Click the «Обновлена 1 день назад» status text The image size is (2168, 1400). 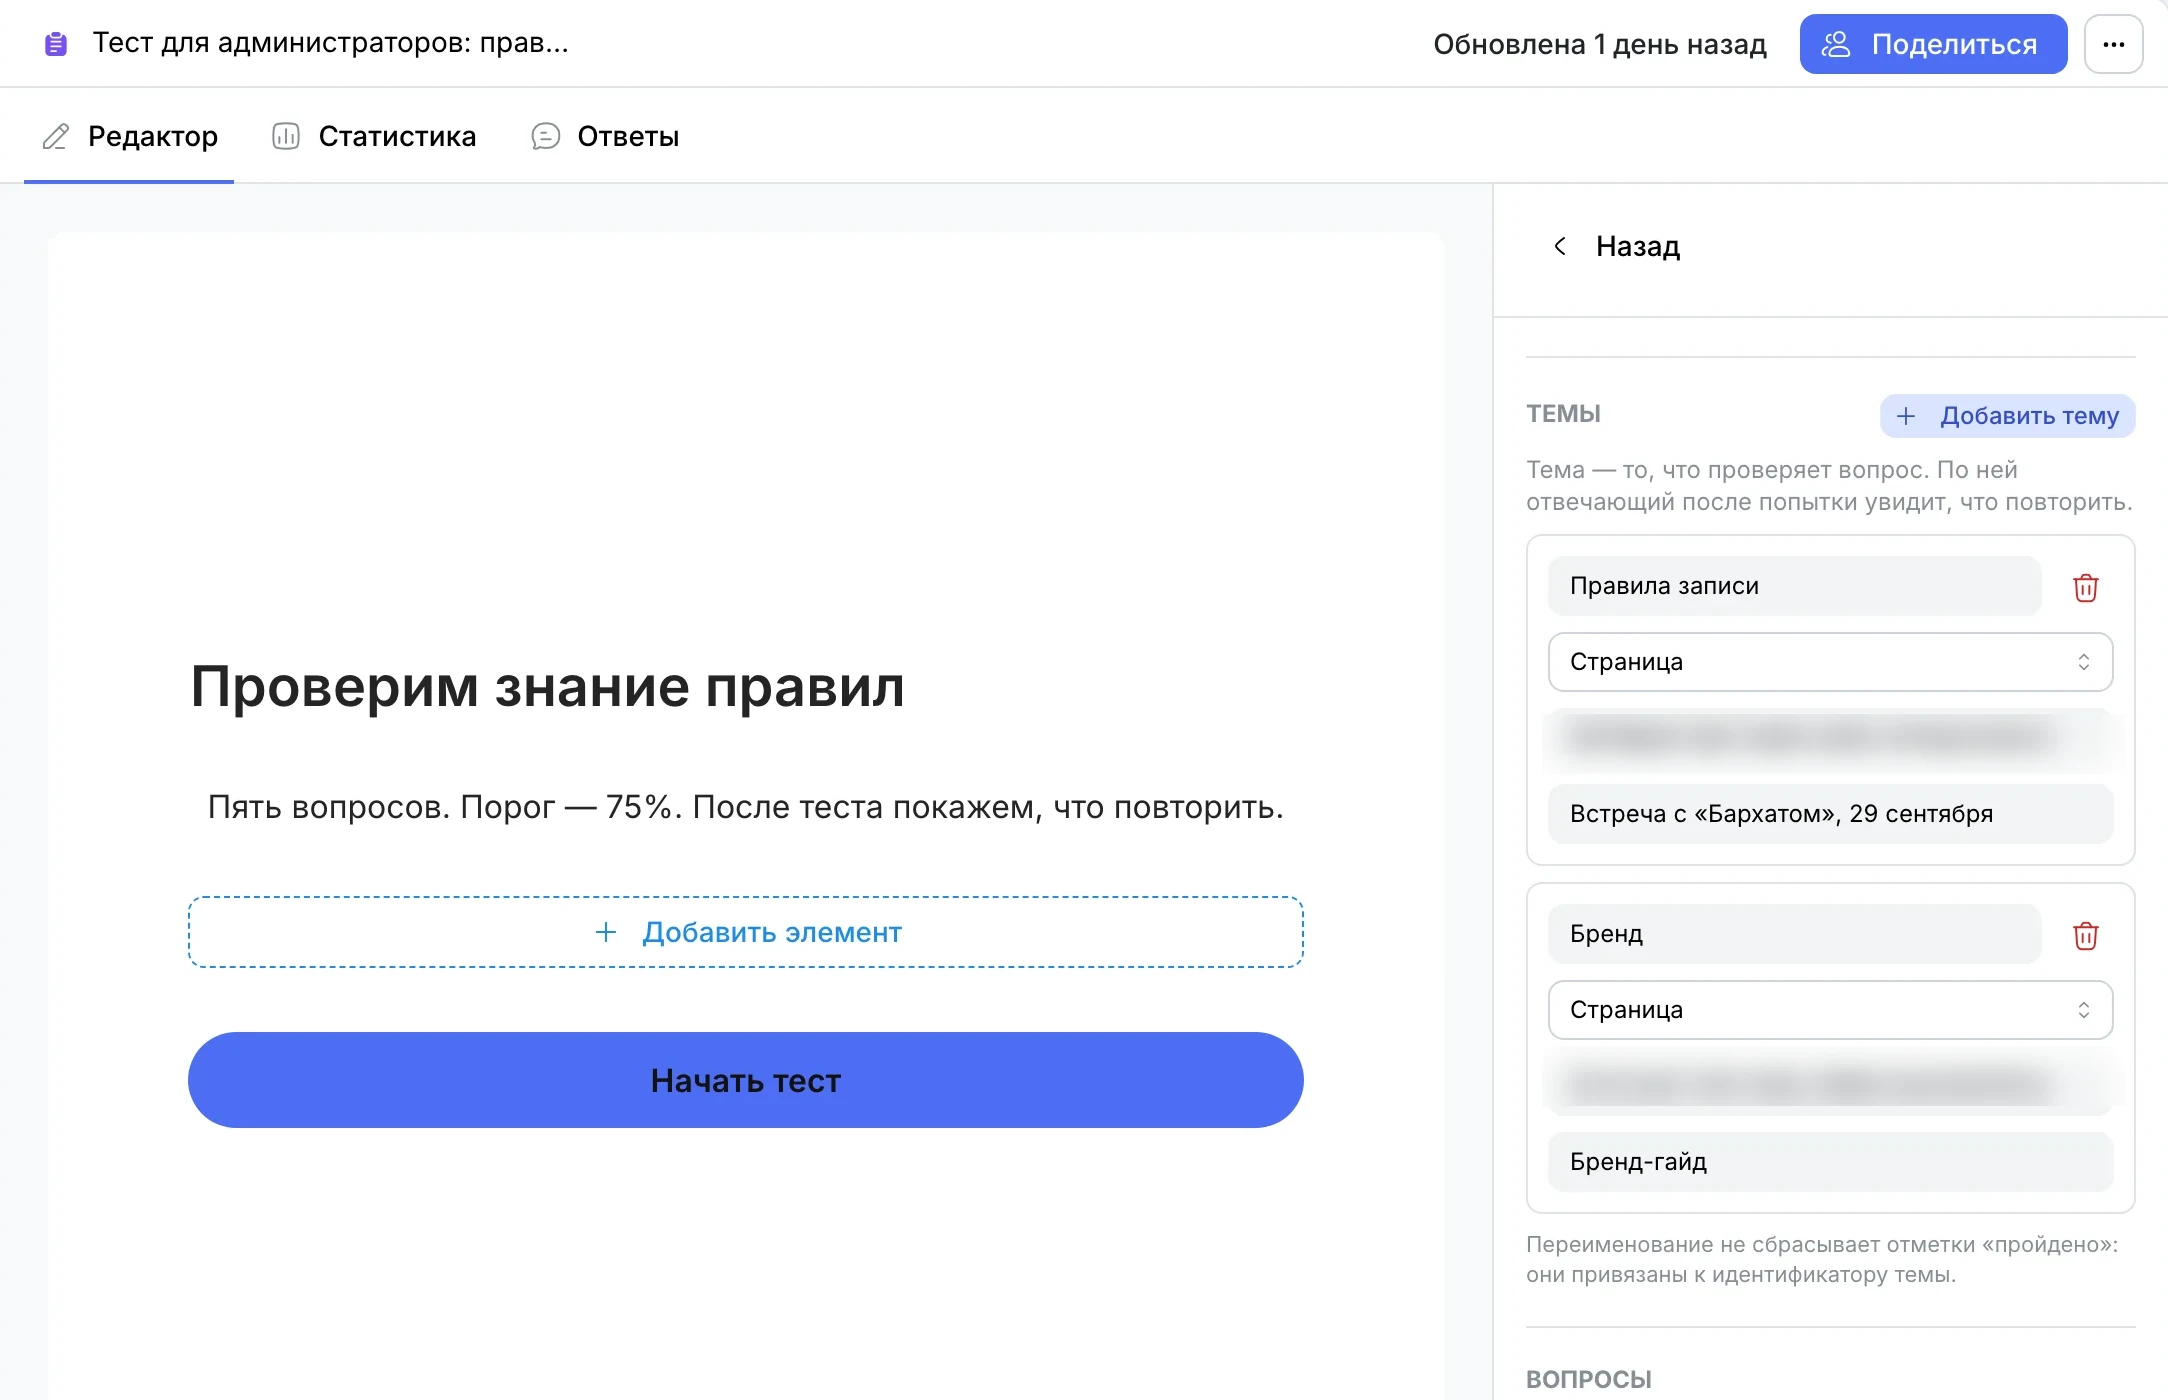pos(1599,44)
